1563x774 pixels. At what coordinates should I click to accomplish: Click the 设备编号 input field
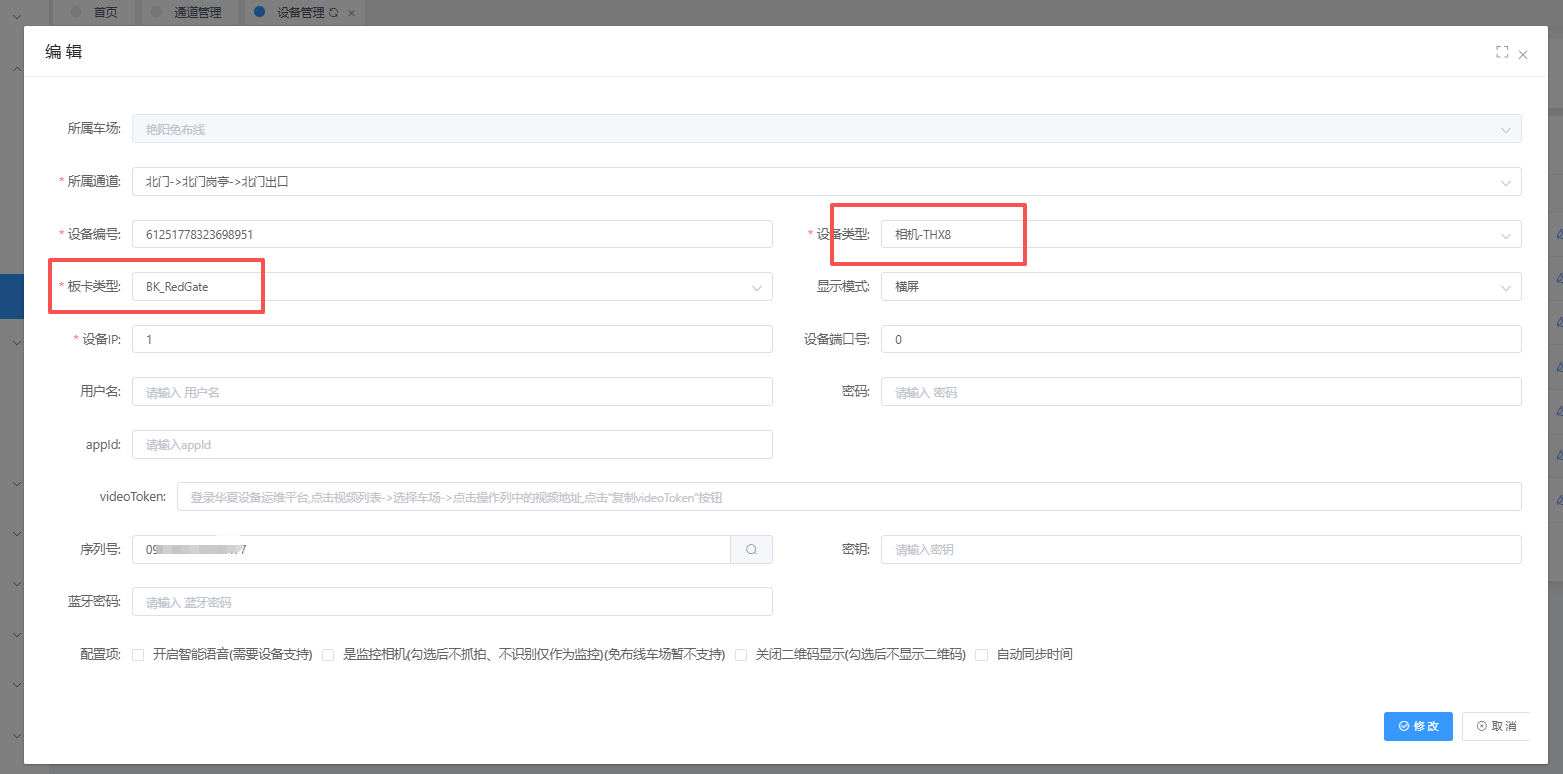point(452,234)
